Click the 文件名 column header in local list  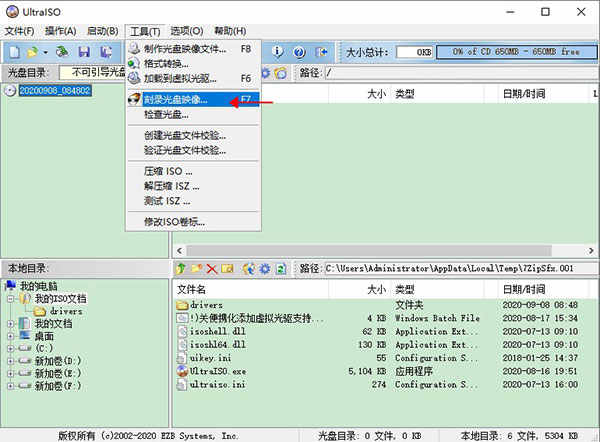[251, 290]
